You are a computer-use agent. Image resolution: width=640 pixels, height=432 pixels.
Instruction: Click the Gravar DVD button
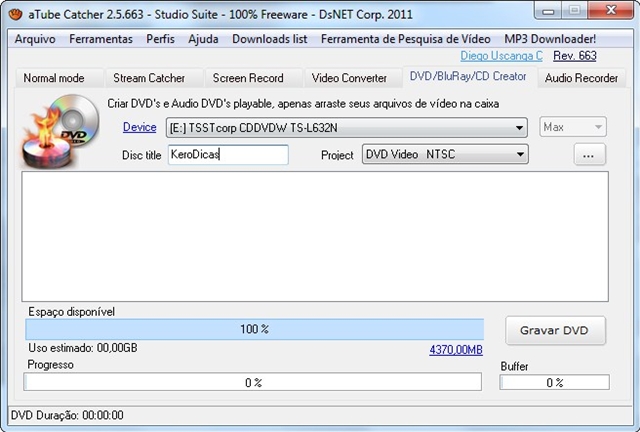[x=555, y=330]
